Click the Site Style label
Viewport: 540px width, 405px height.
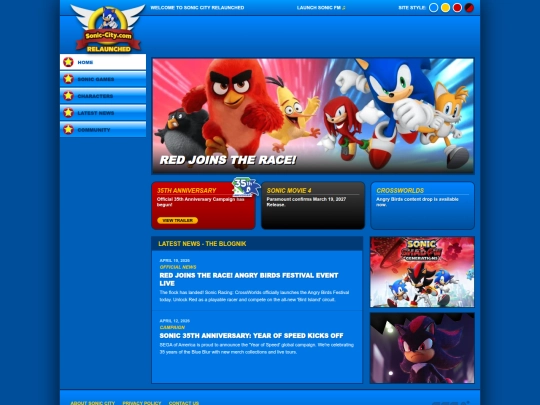coord(412,8)
